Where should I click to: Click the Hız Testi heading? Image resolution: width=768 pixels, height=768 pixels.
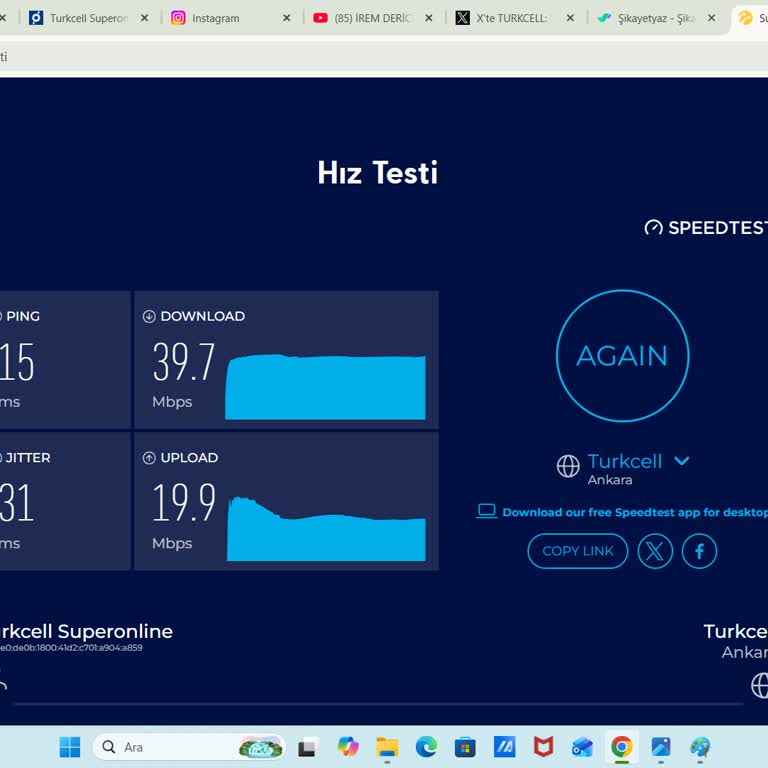tap(377, 173)
